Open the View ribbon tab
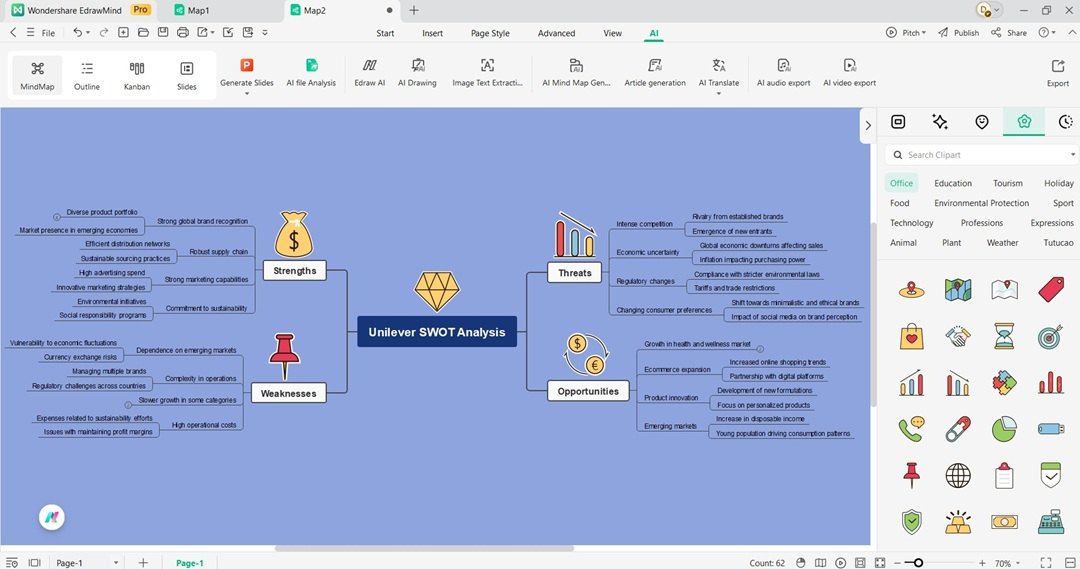Viewport: 1080px width, 569px height. tap(612, 33)
